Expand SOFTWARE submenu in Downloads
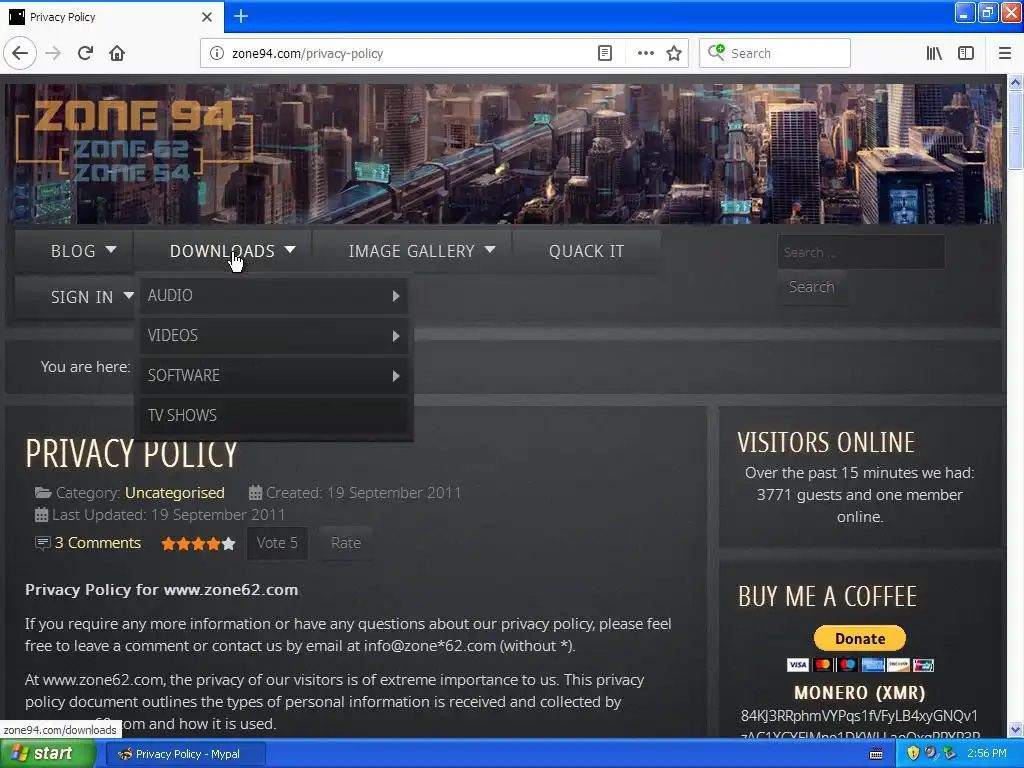 pyautogui.click(x=274, y=376)
